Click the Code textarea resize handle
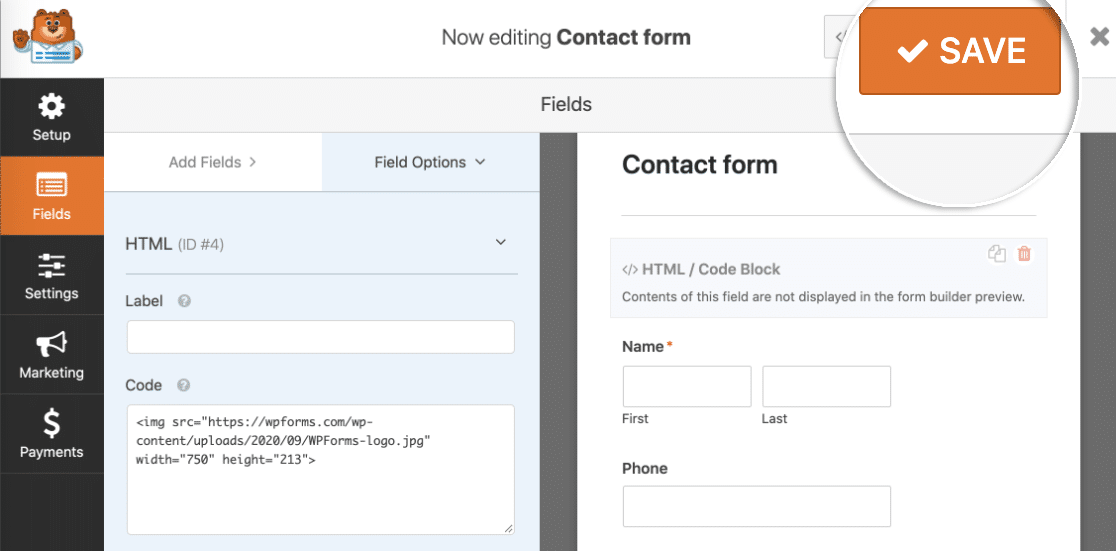 pyautogui.click(x=508, y=528)
